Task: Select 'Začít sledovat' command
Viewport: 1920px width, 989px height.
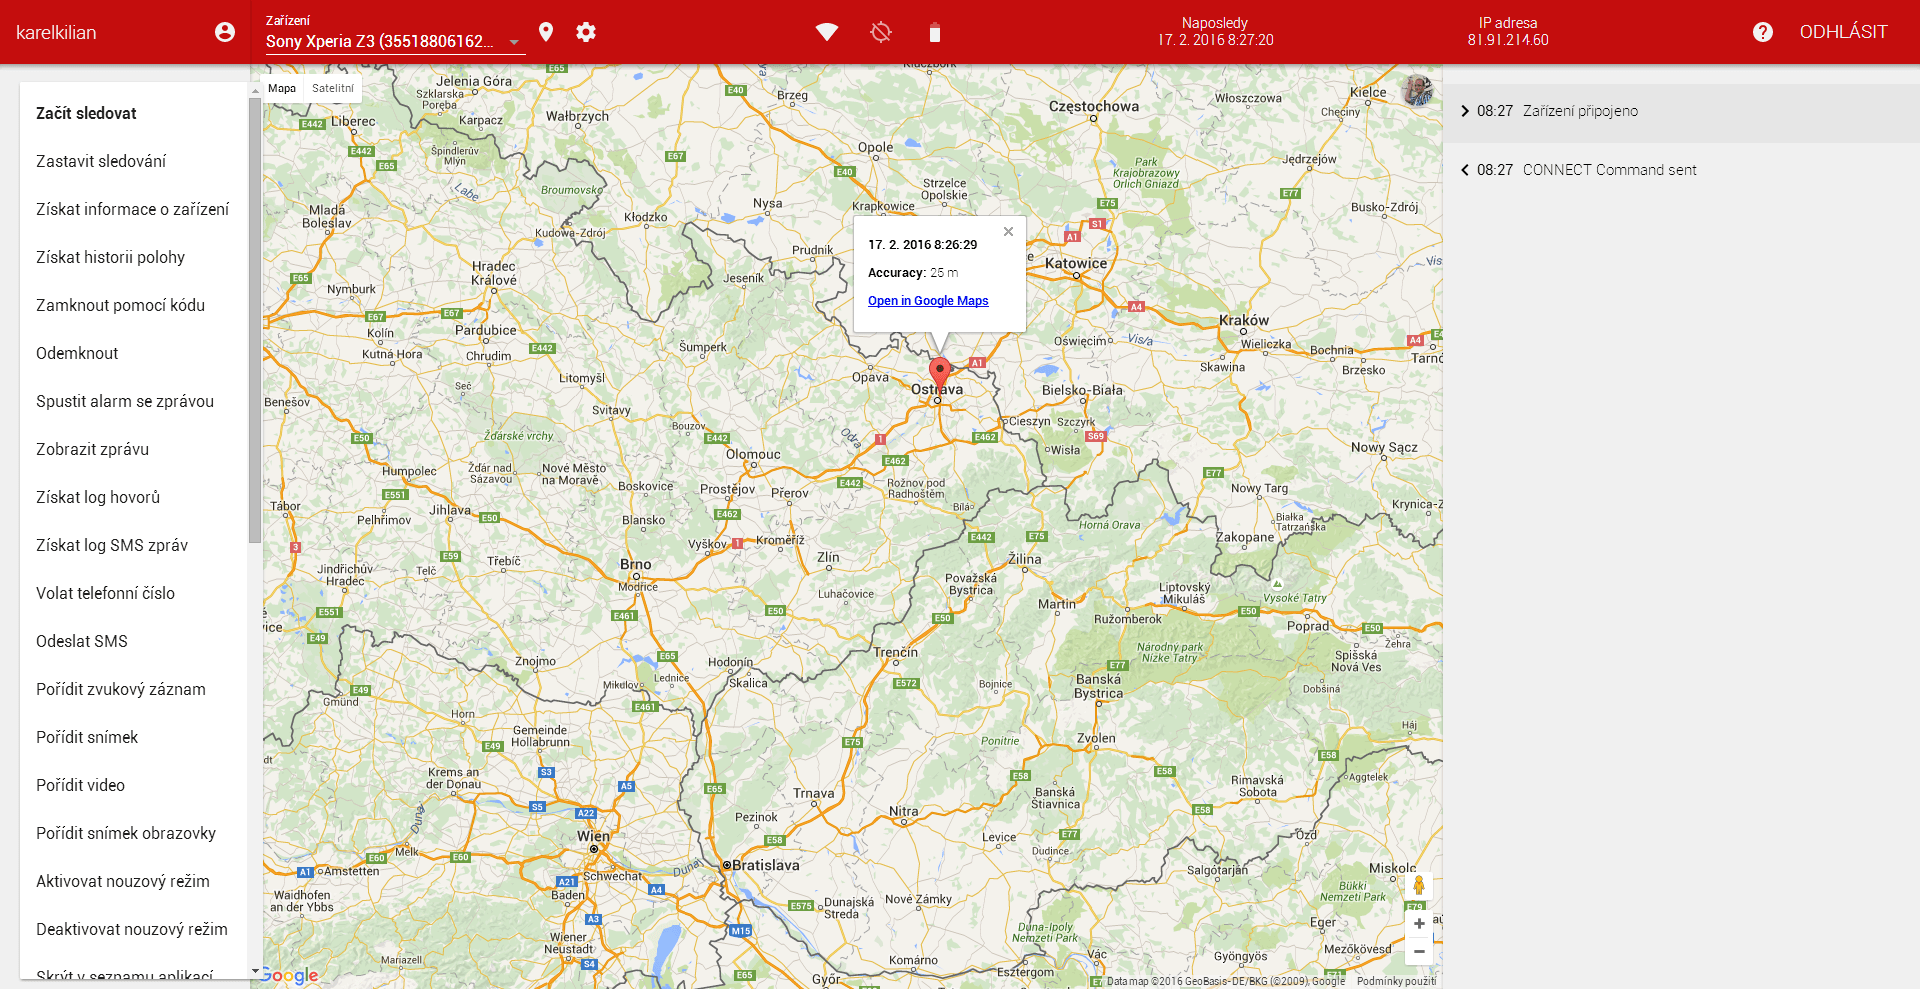Action: [x=134, y=113]
